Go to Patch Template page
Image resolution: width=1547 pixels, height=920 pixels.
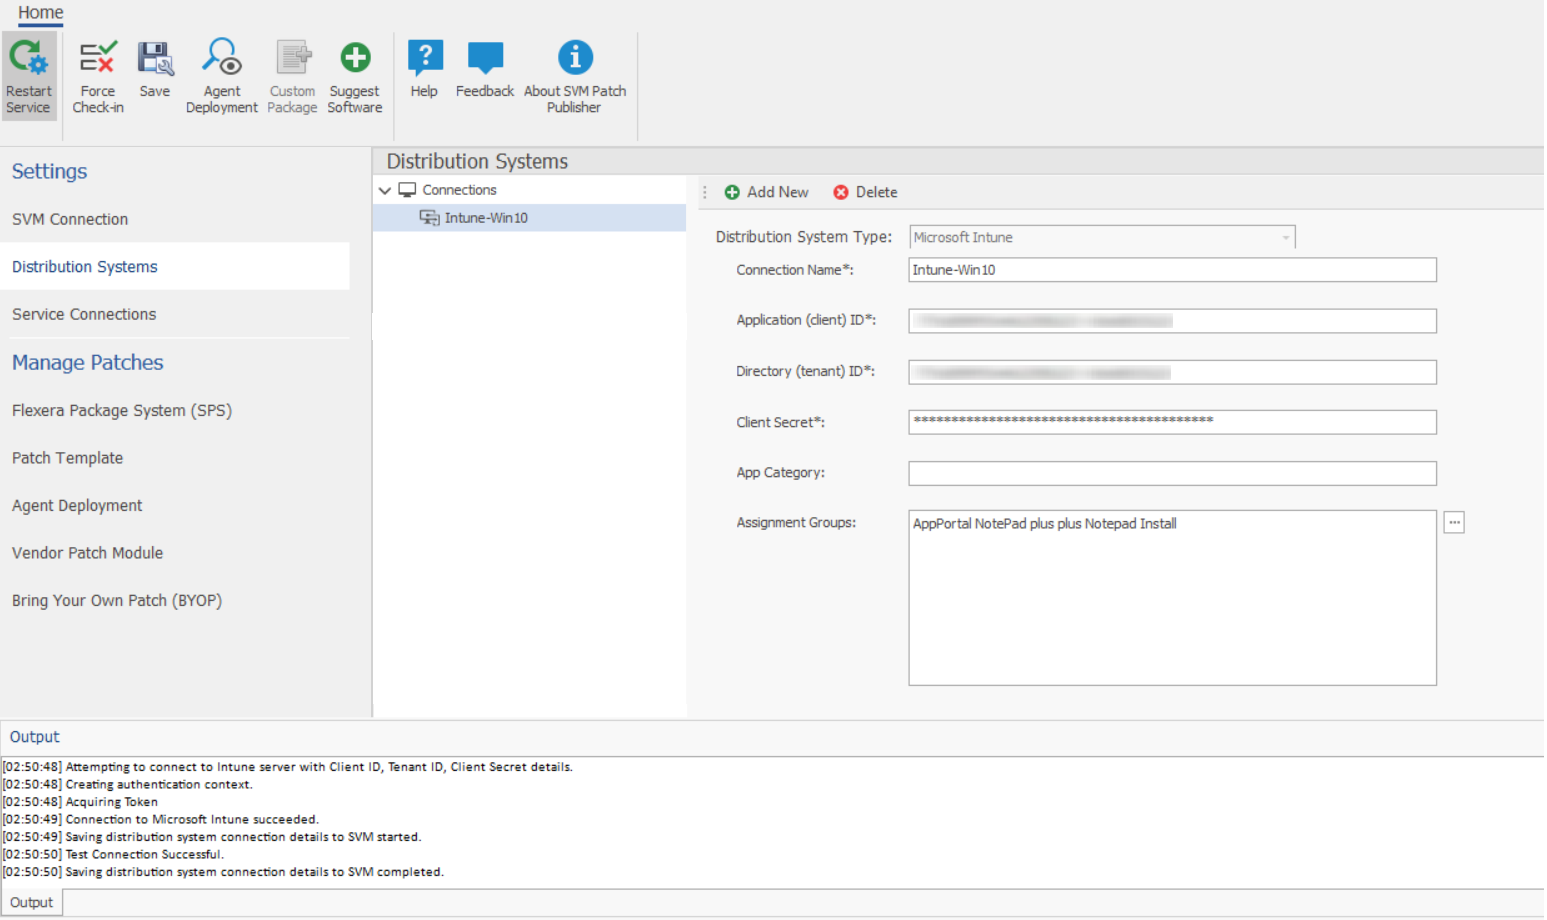(68, 458)
